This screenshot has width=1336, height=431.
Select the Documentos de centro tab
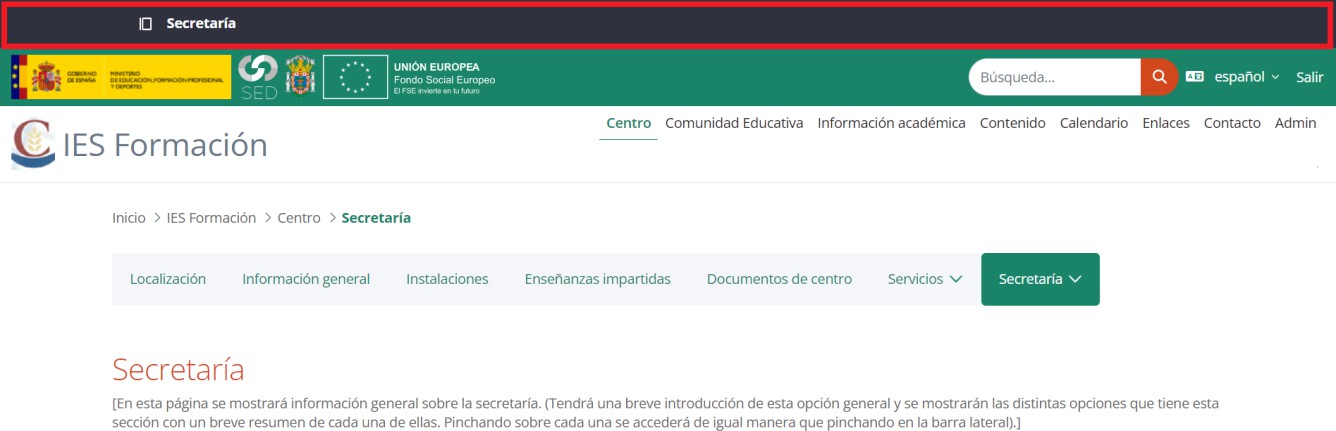(779, 279)
